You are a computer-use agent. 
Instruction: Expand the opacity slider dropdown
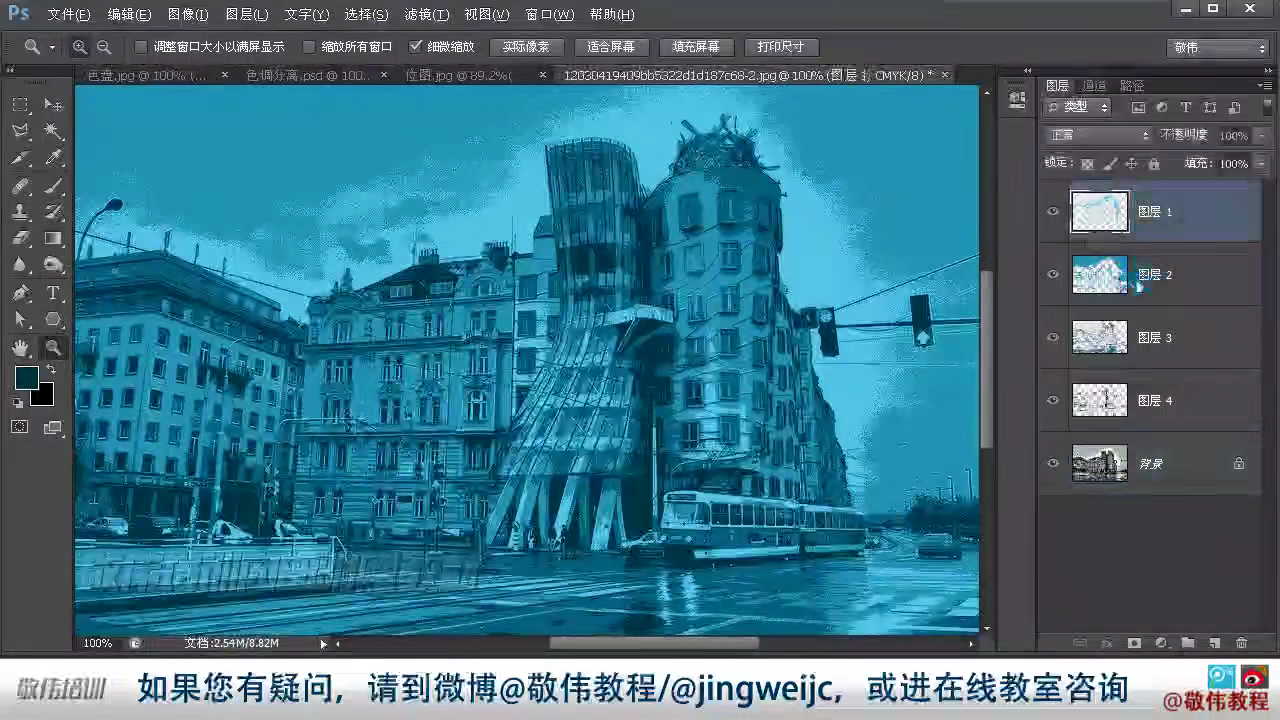(x=1260, y=135)
